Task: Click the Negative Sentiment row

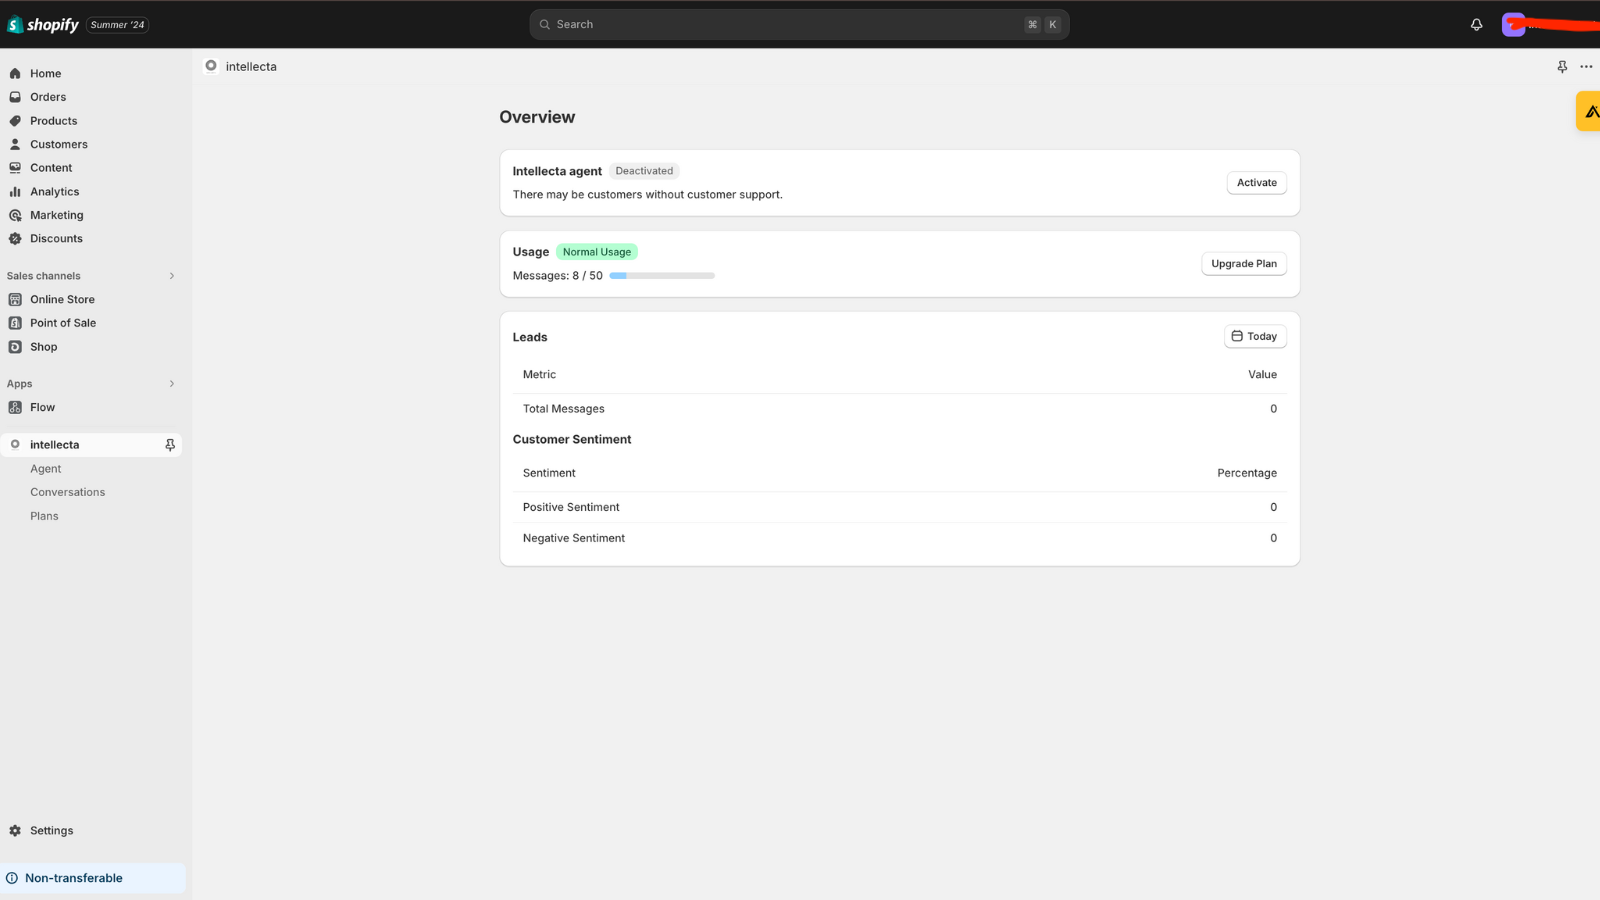Action: 899,538
